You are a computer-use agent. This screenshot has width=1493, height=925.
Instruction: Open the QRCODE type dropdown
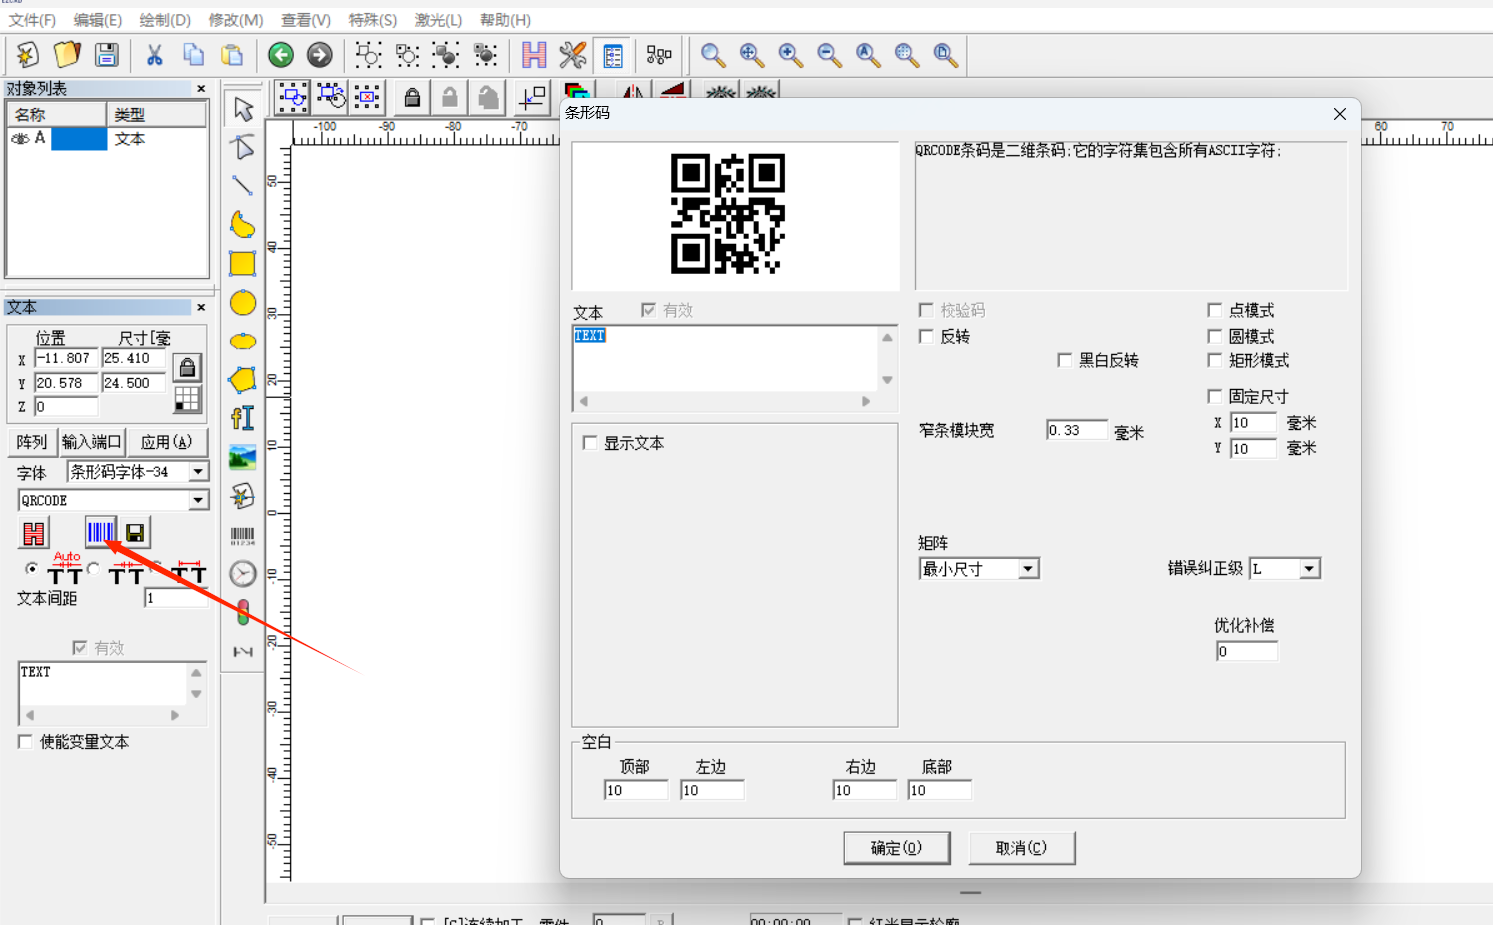click(198, 500)
